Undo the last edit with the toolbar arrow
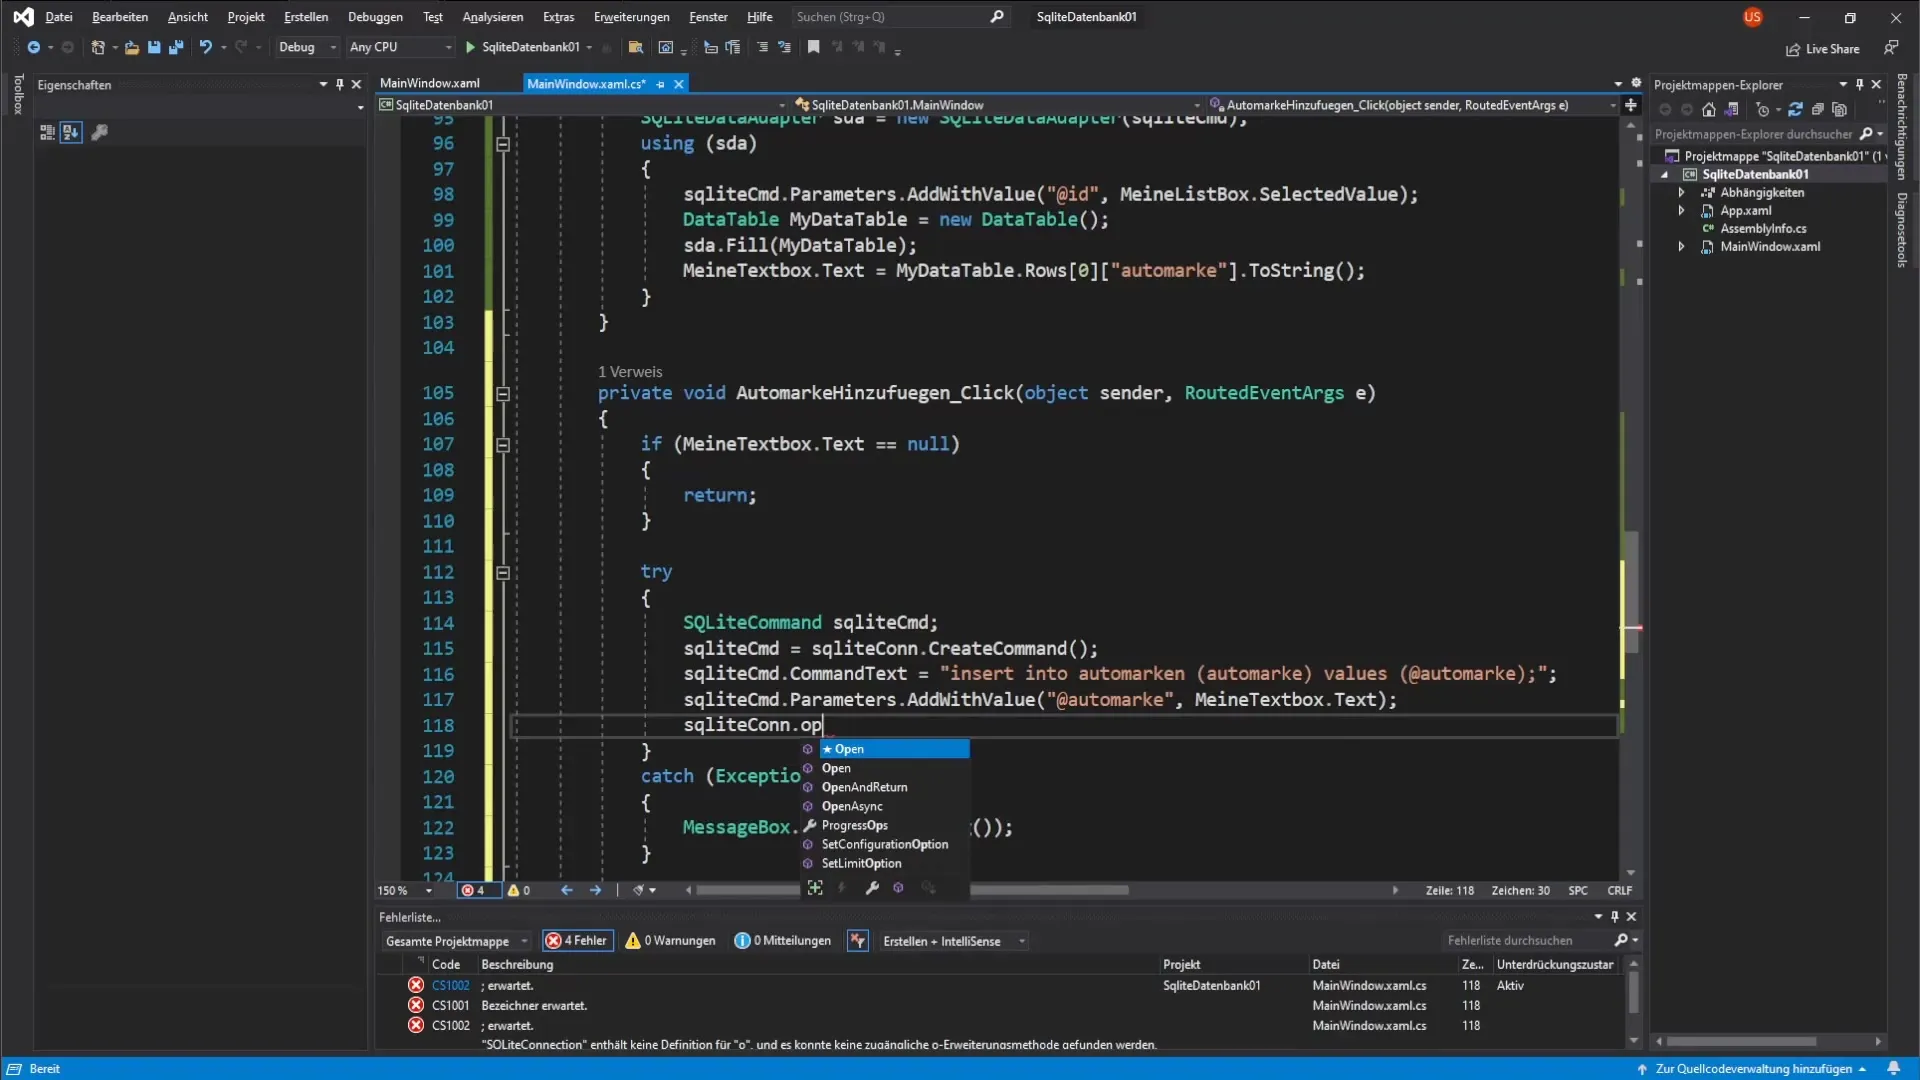Image resolution: width=1920 pixels, height=1080 pixels. [x=205, y=47]
